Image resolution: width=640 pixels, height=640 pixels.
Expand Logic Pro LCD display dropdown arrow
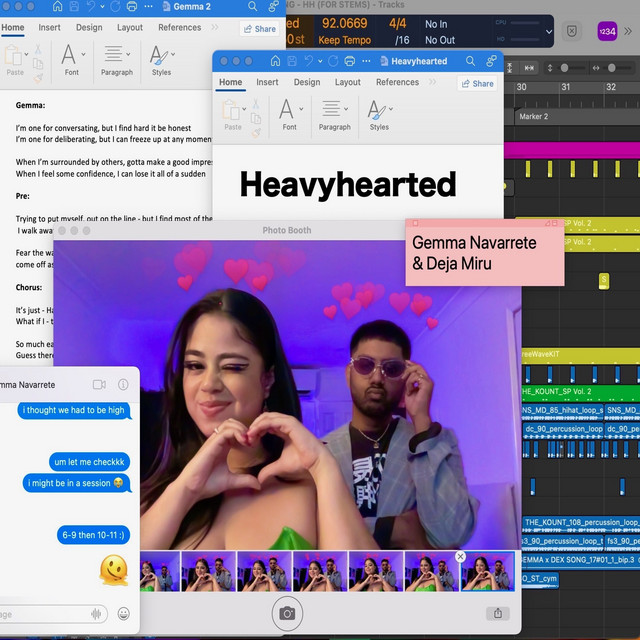549,31
